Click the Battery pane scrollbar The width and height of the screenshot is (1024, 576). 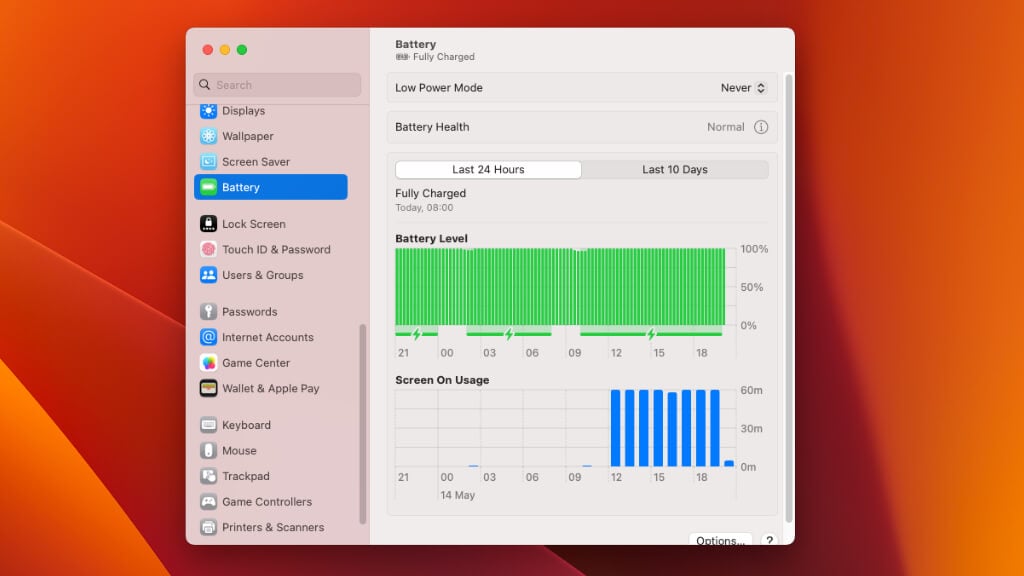788,298
